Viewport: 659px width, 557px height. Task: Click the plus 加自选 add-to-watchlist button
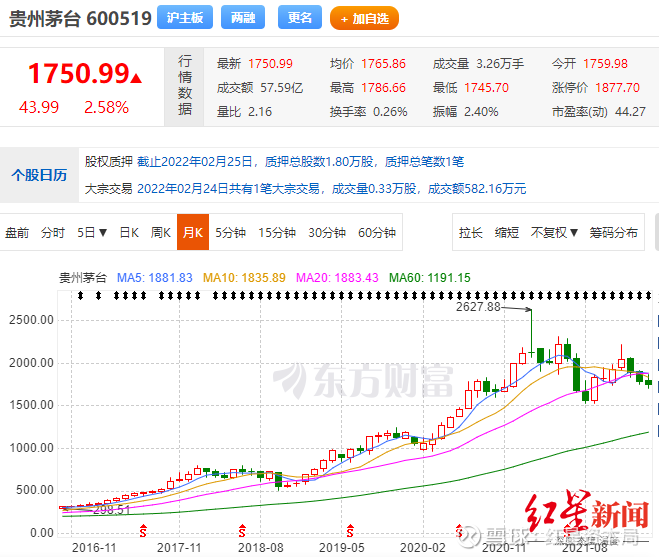[x=364, y=18]
